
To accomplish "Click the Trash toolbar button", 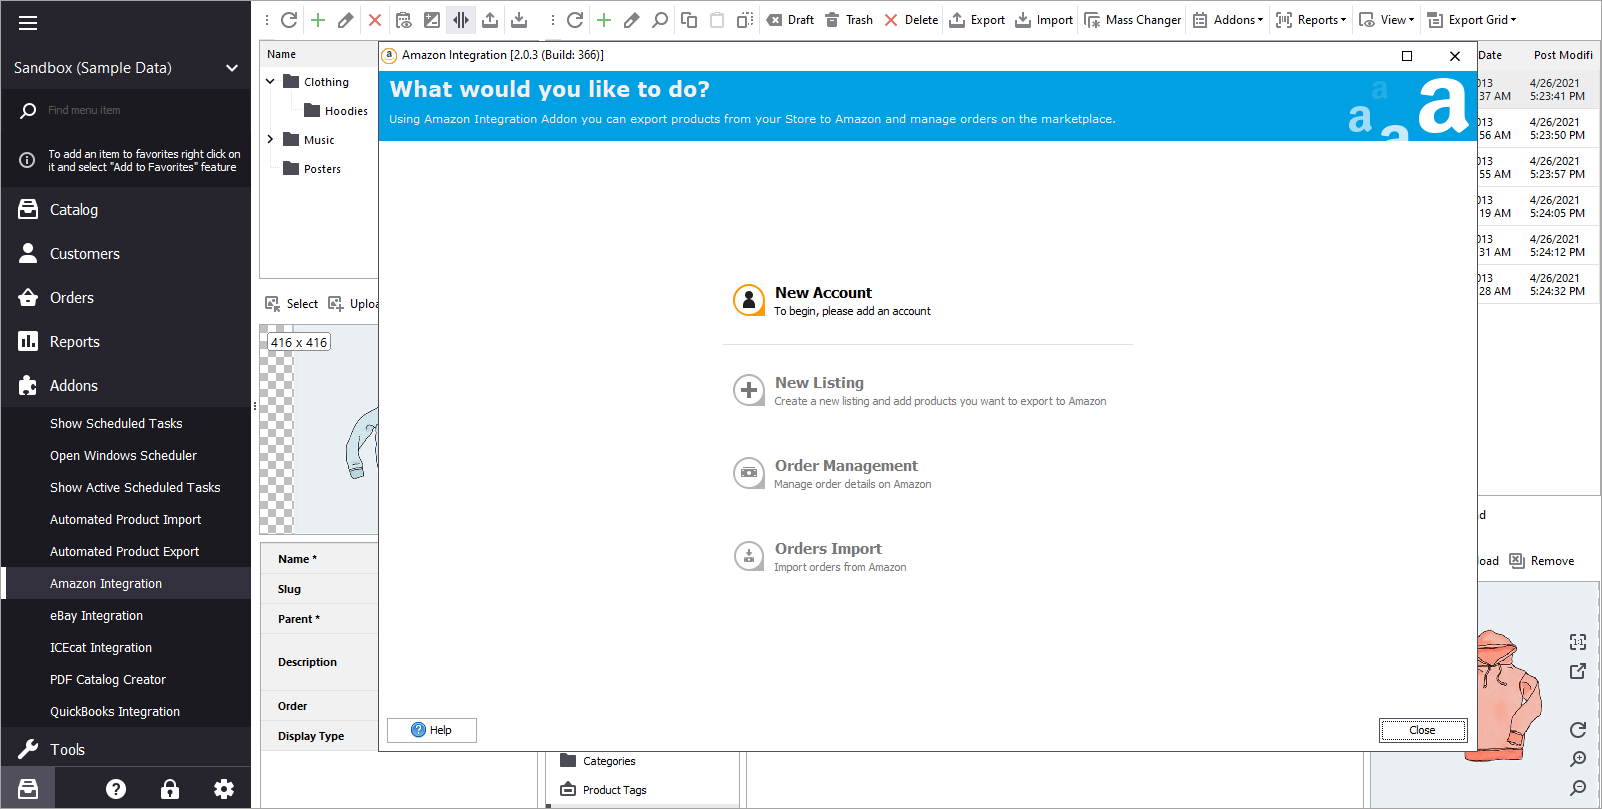I will (x=849, y=20).
